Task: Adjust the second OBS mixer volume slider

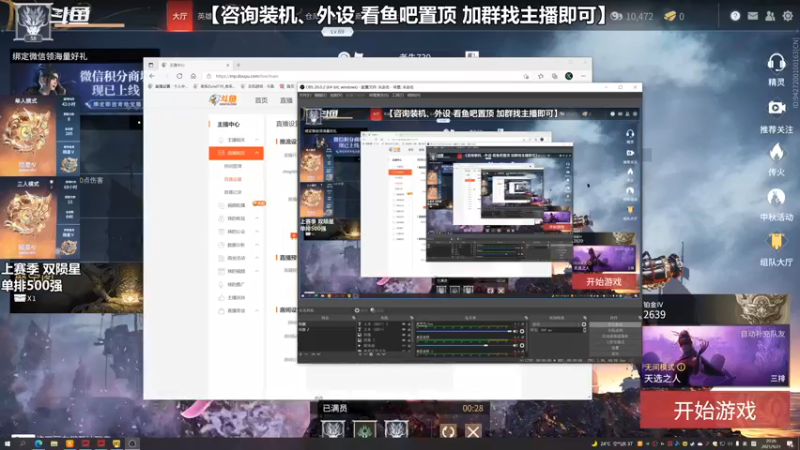Action: 465,345
